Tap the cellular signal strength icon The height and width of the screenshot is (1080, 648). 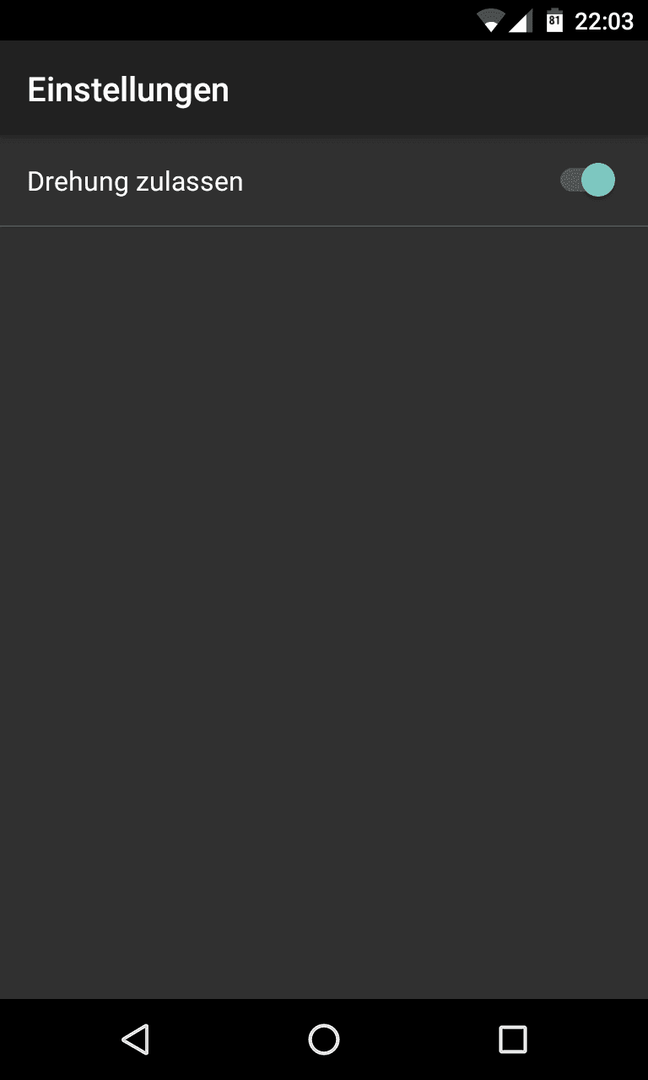click(521, 21)
